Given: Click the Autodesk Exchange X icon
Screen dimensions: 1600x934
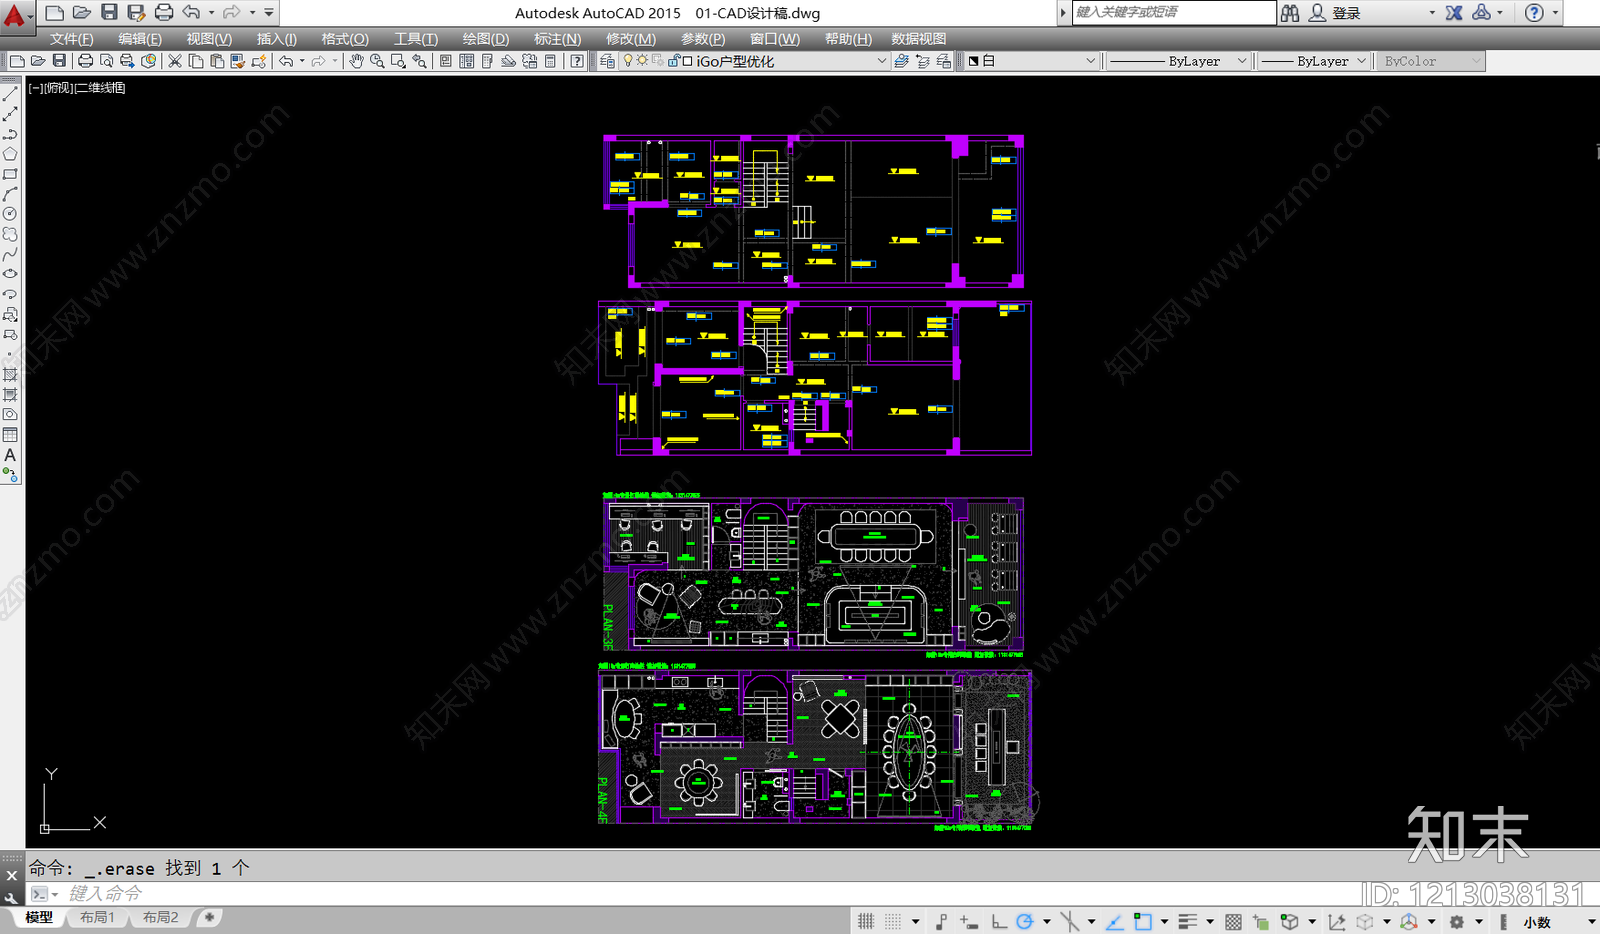Looking at the screenshot, I should pyautogui.click(x=1454, y=13).
